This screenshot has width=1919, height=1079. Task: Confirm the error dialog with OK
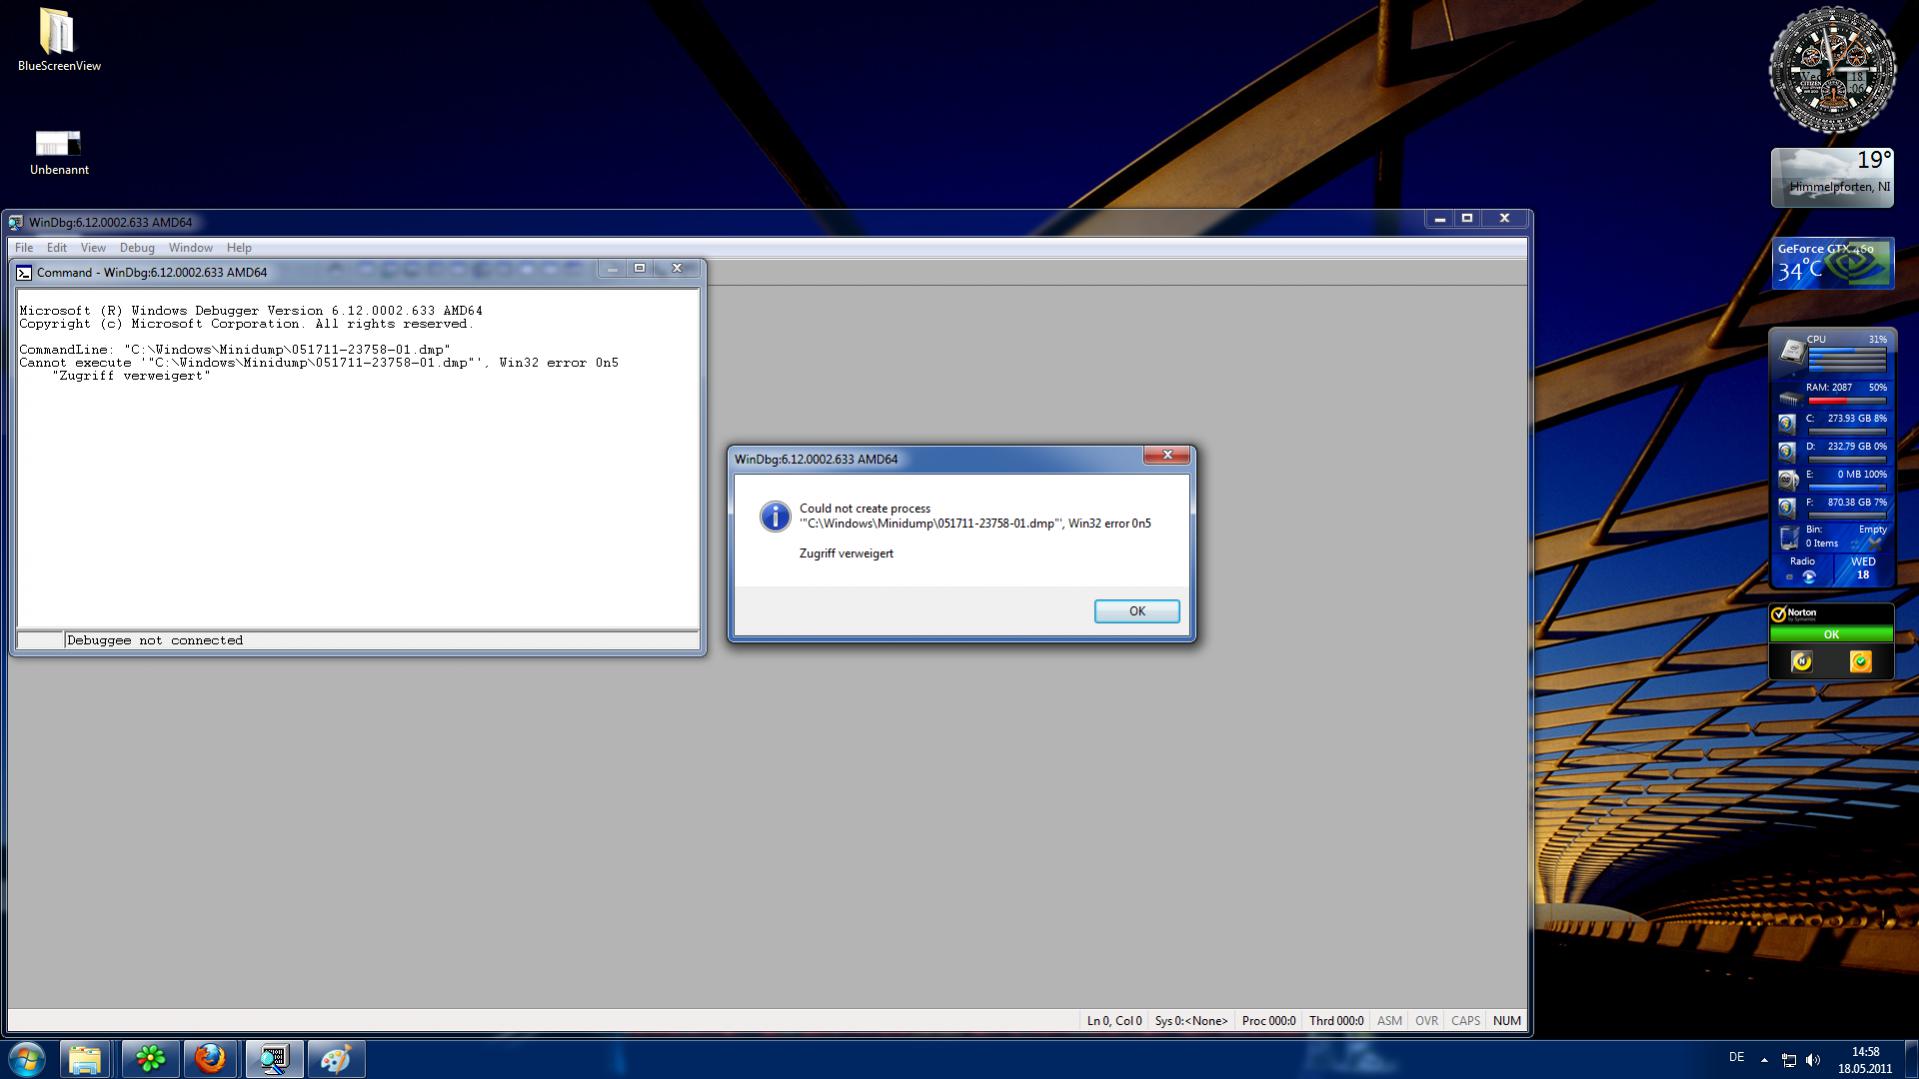pyautogui.click(x=1137, y=611)
